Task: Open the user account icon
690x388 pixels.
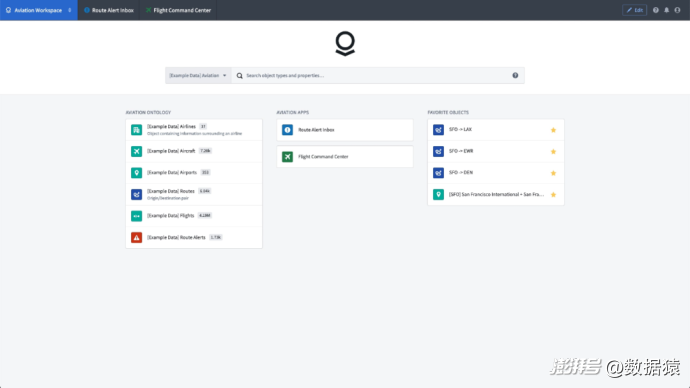Action: tap(677, 10)
